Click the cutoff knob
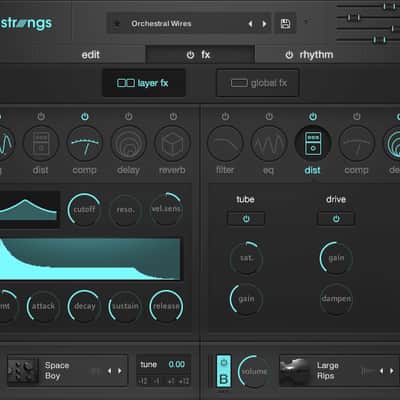This screenshot has height=400, width=400. [84, 209]
